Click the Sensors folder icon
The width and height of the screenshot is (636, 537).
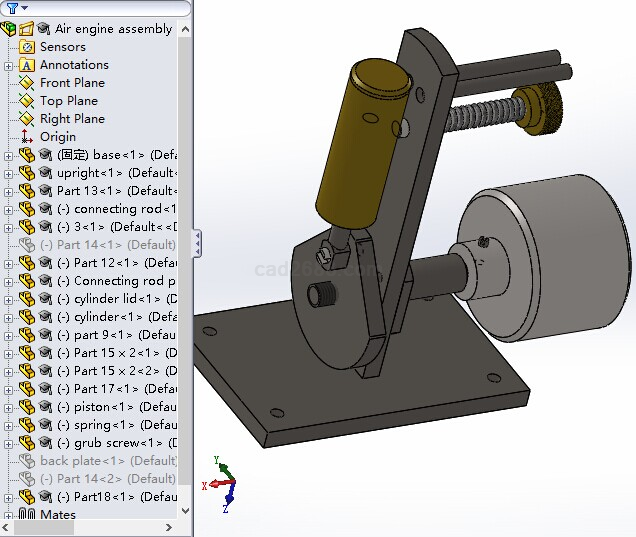[27, 47]
